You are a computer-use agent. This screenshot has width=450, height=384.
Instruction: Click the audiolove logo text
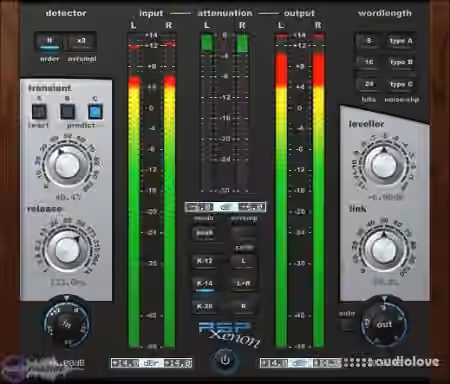pos(408,362)
